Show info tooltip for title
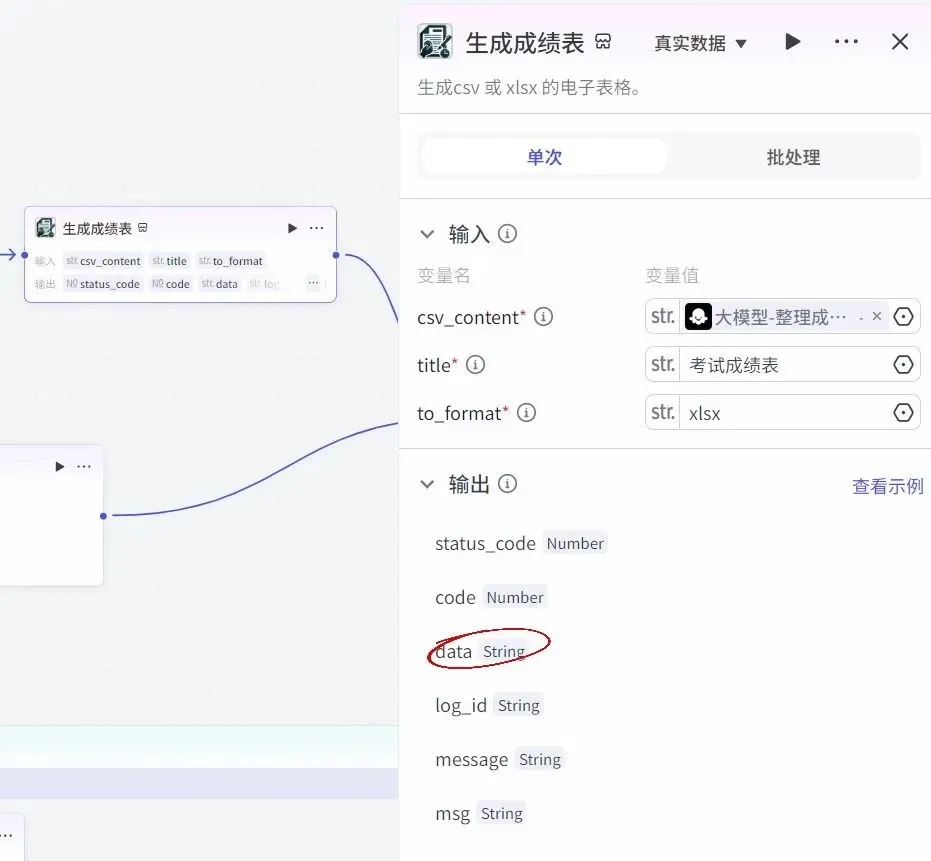This screenshot has height=861, width=931. [x=475, y=364]
